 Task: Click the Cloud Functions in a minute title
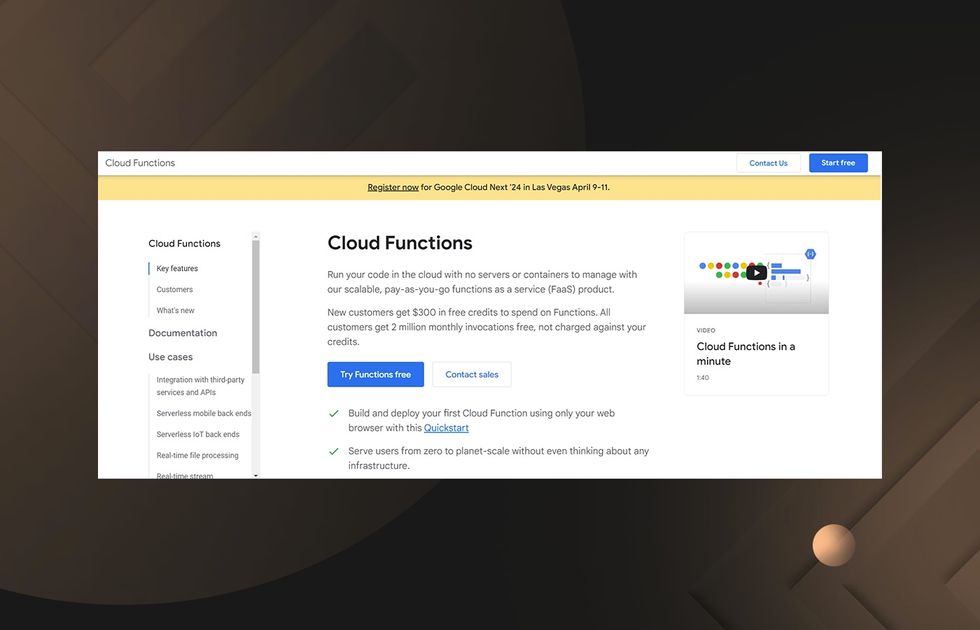[746, 354]
